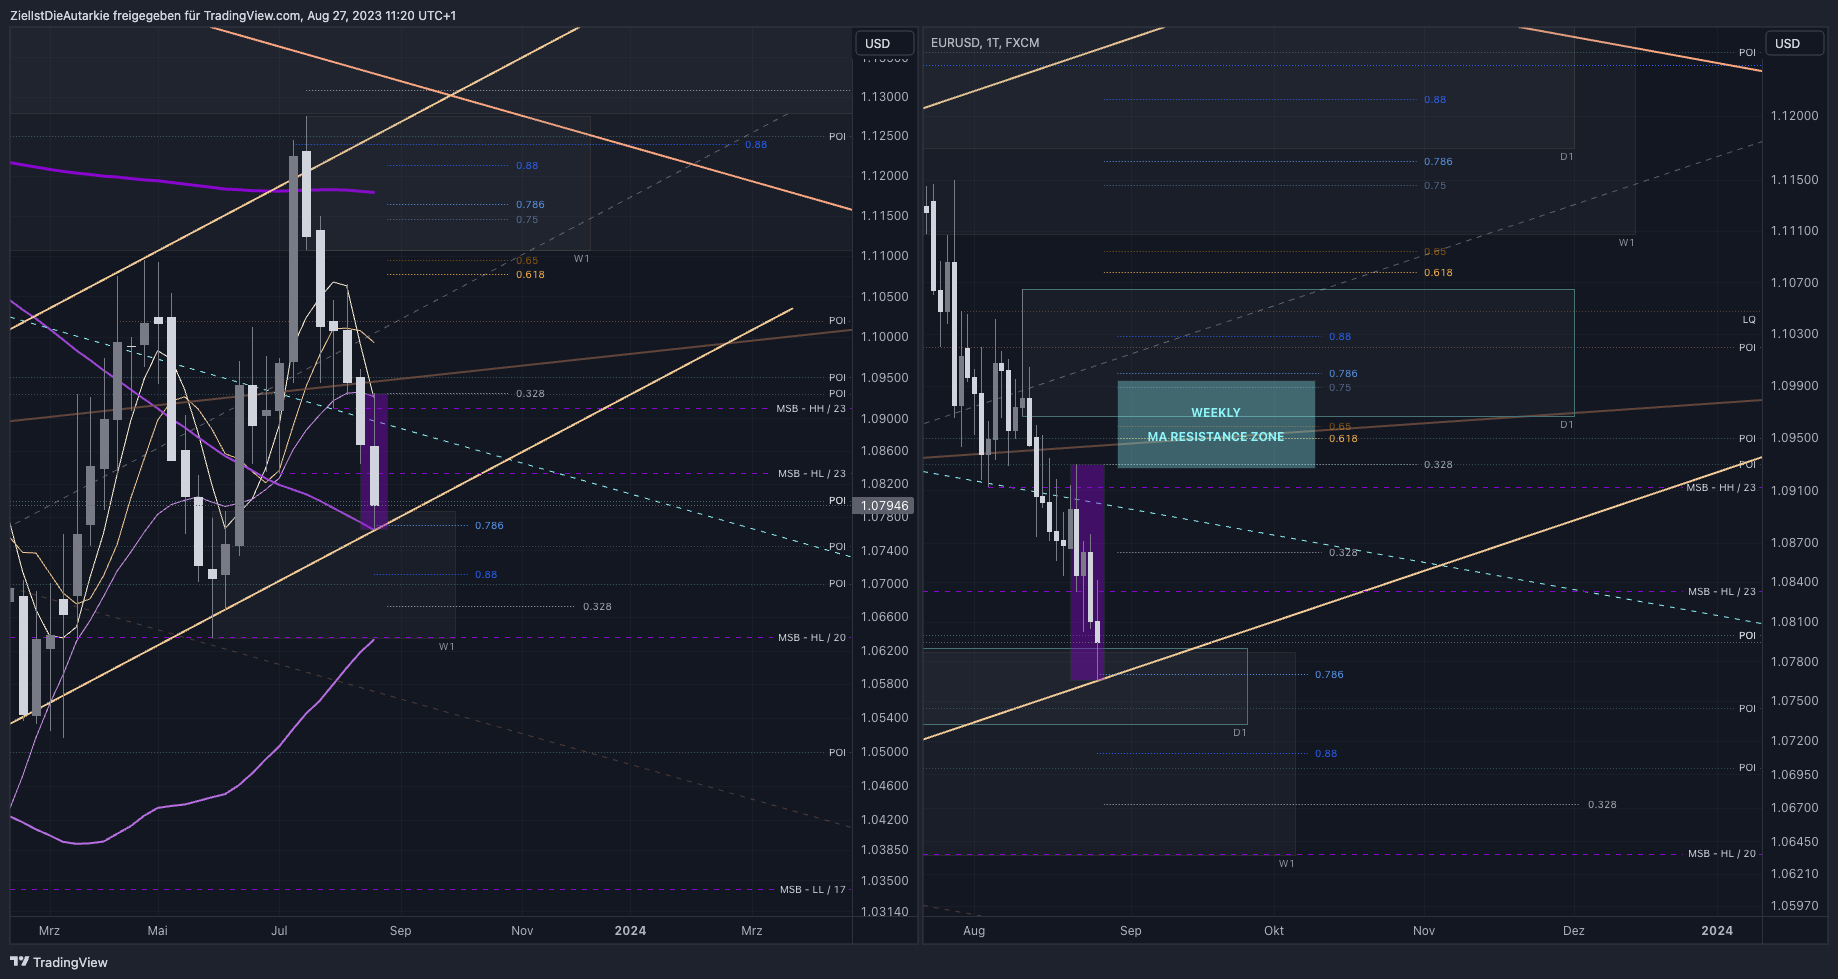Click the 1.13000 price on left axis
Screen dimensions: 1838x979
point(885,96)
